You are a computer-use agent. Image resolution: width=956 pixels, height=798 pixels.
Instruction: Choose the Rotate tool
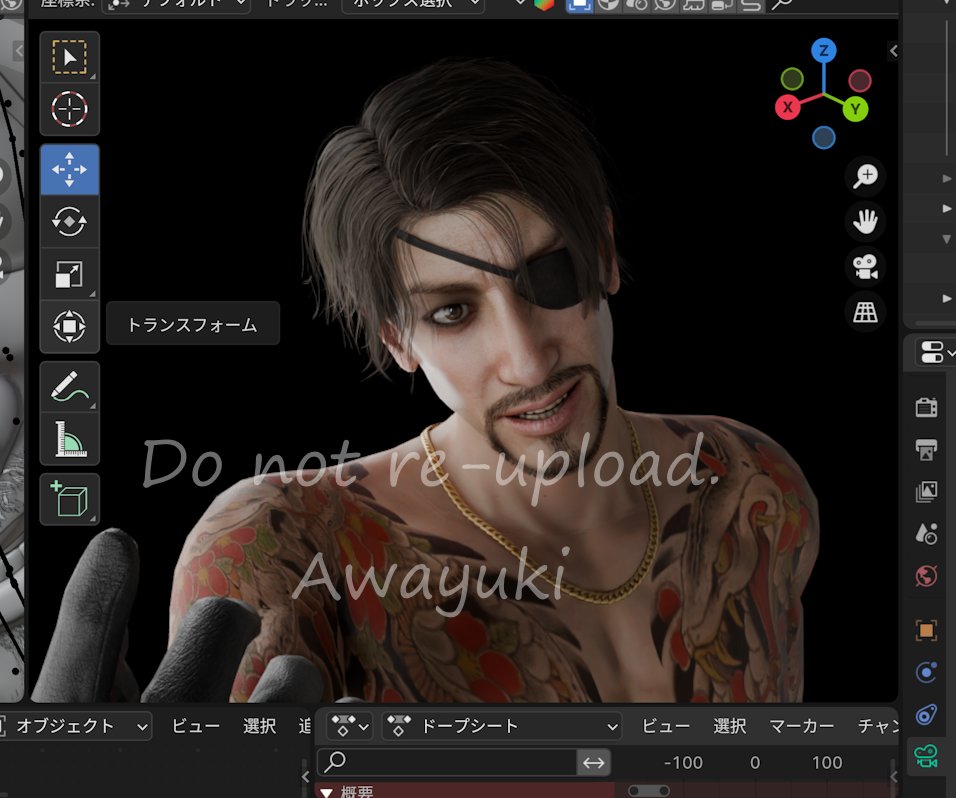click(x=70, y=222)
